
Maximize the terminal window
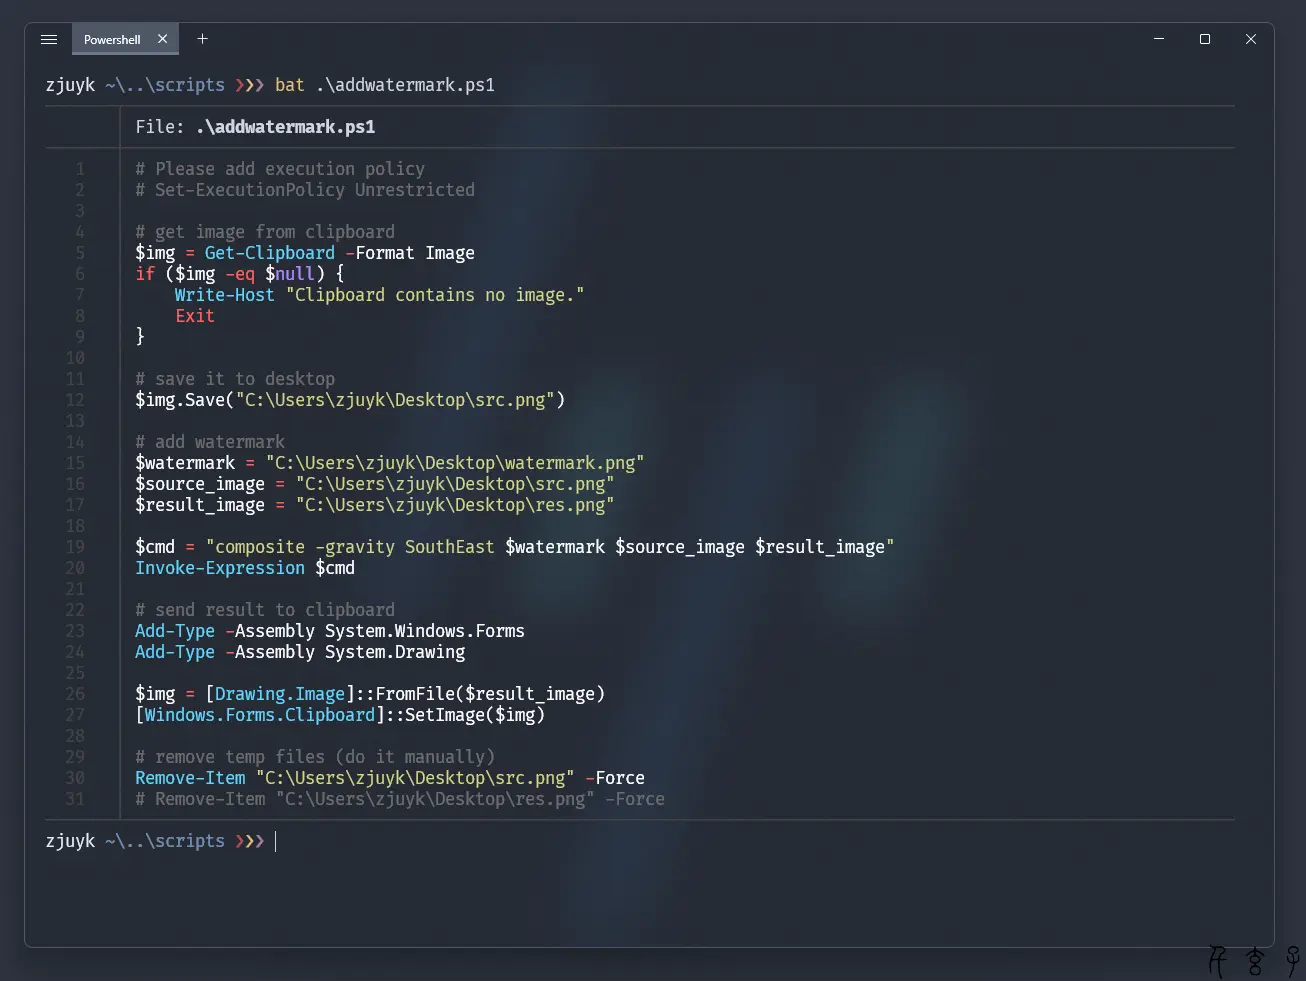coord(1205,39)
